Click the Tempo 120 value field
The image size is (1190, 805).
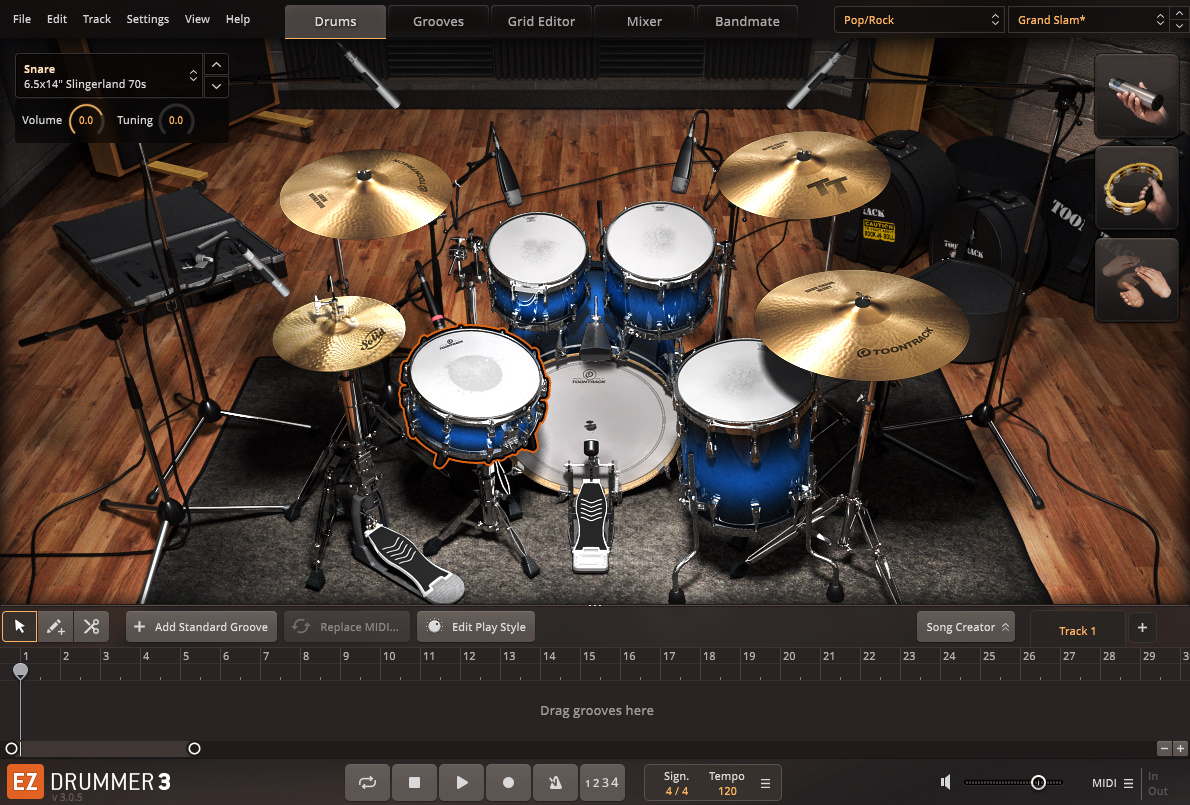727,791
